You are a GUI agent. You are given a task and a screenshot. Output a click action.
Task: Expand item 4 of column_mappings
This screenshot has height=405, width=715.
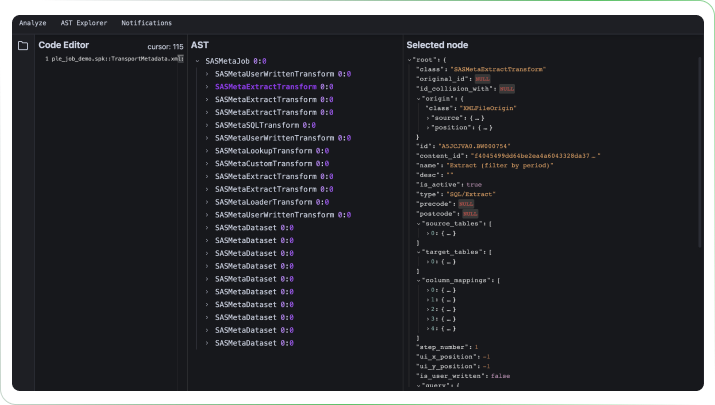click(x=428, y=328)
